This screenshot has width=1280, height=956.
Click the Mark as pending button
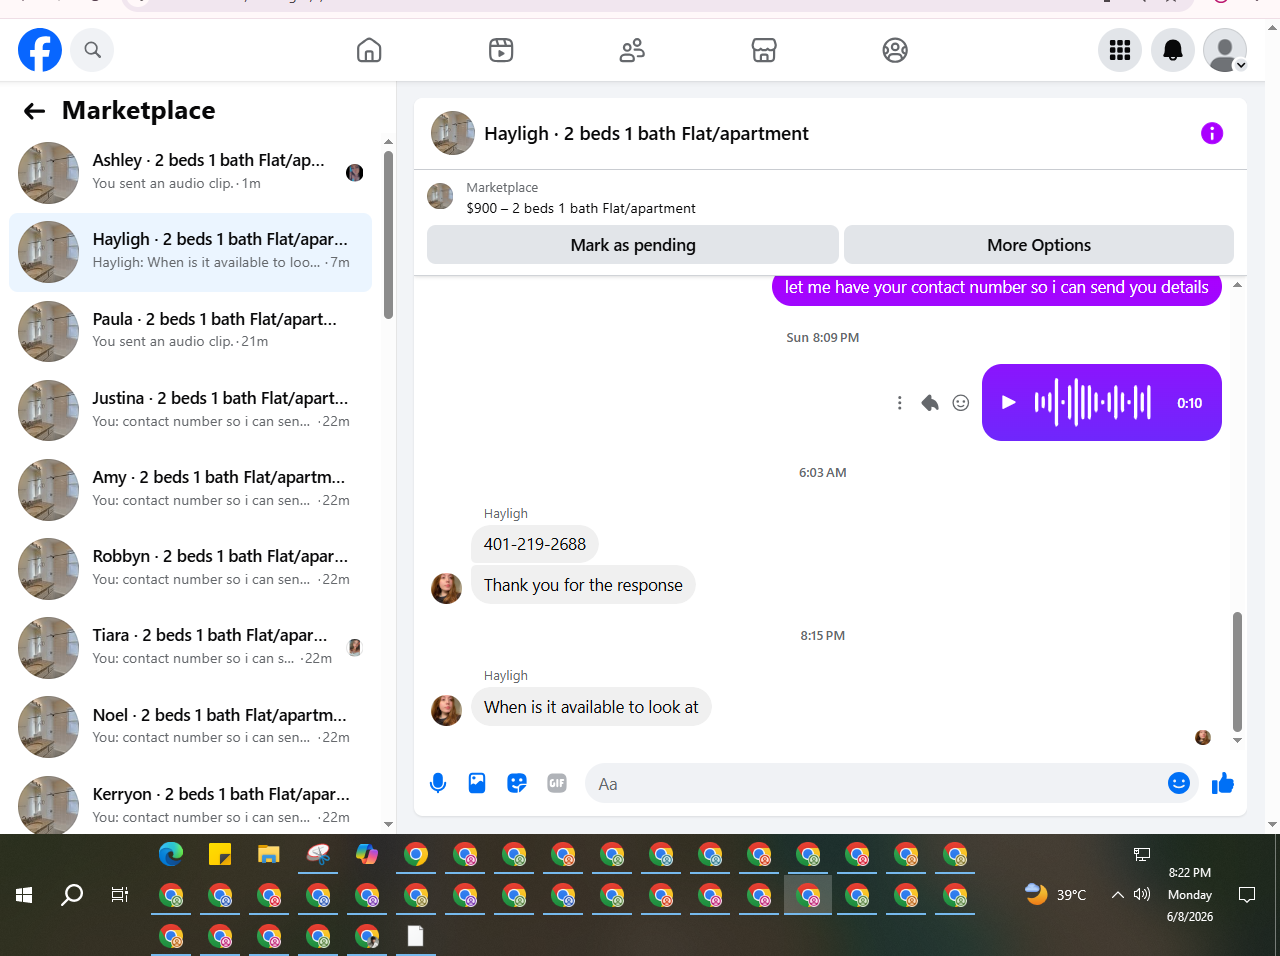[x=633, y=245]
